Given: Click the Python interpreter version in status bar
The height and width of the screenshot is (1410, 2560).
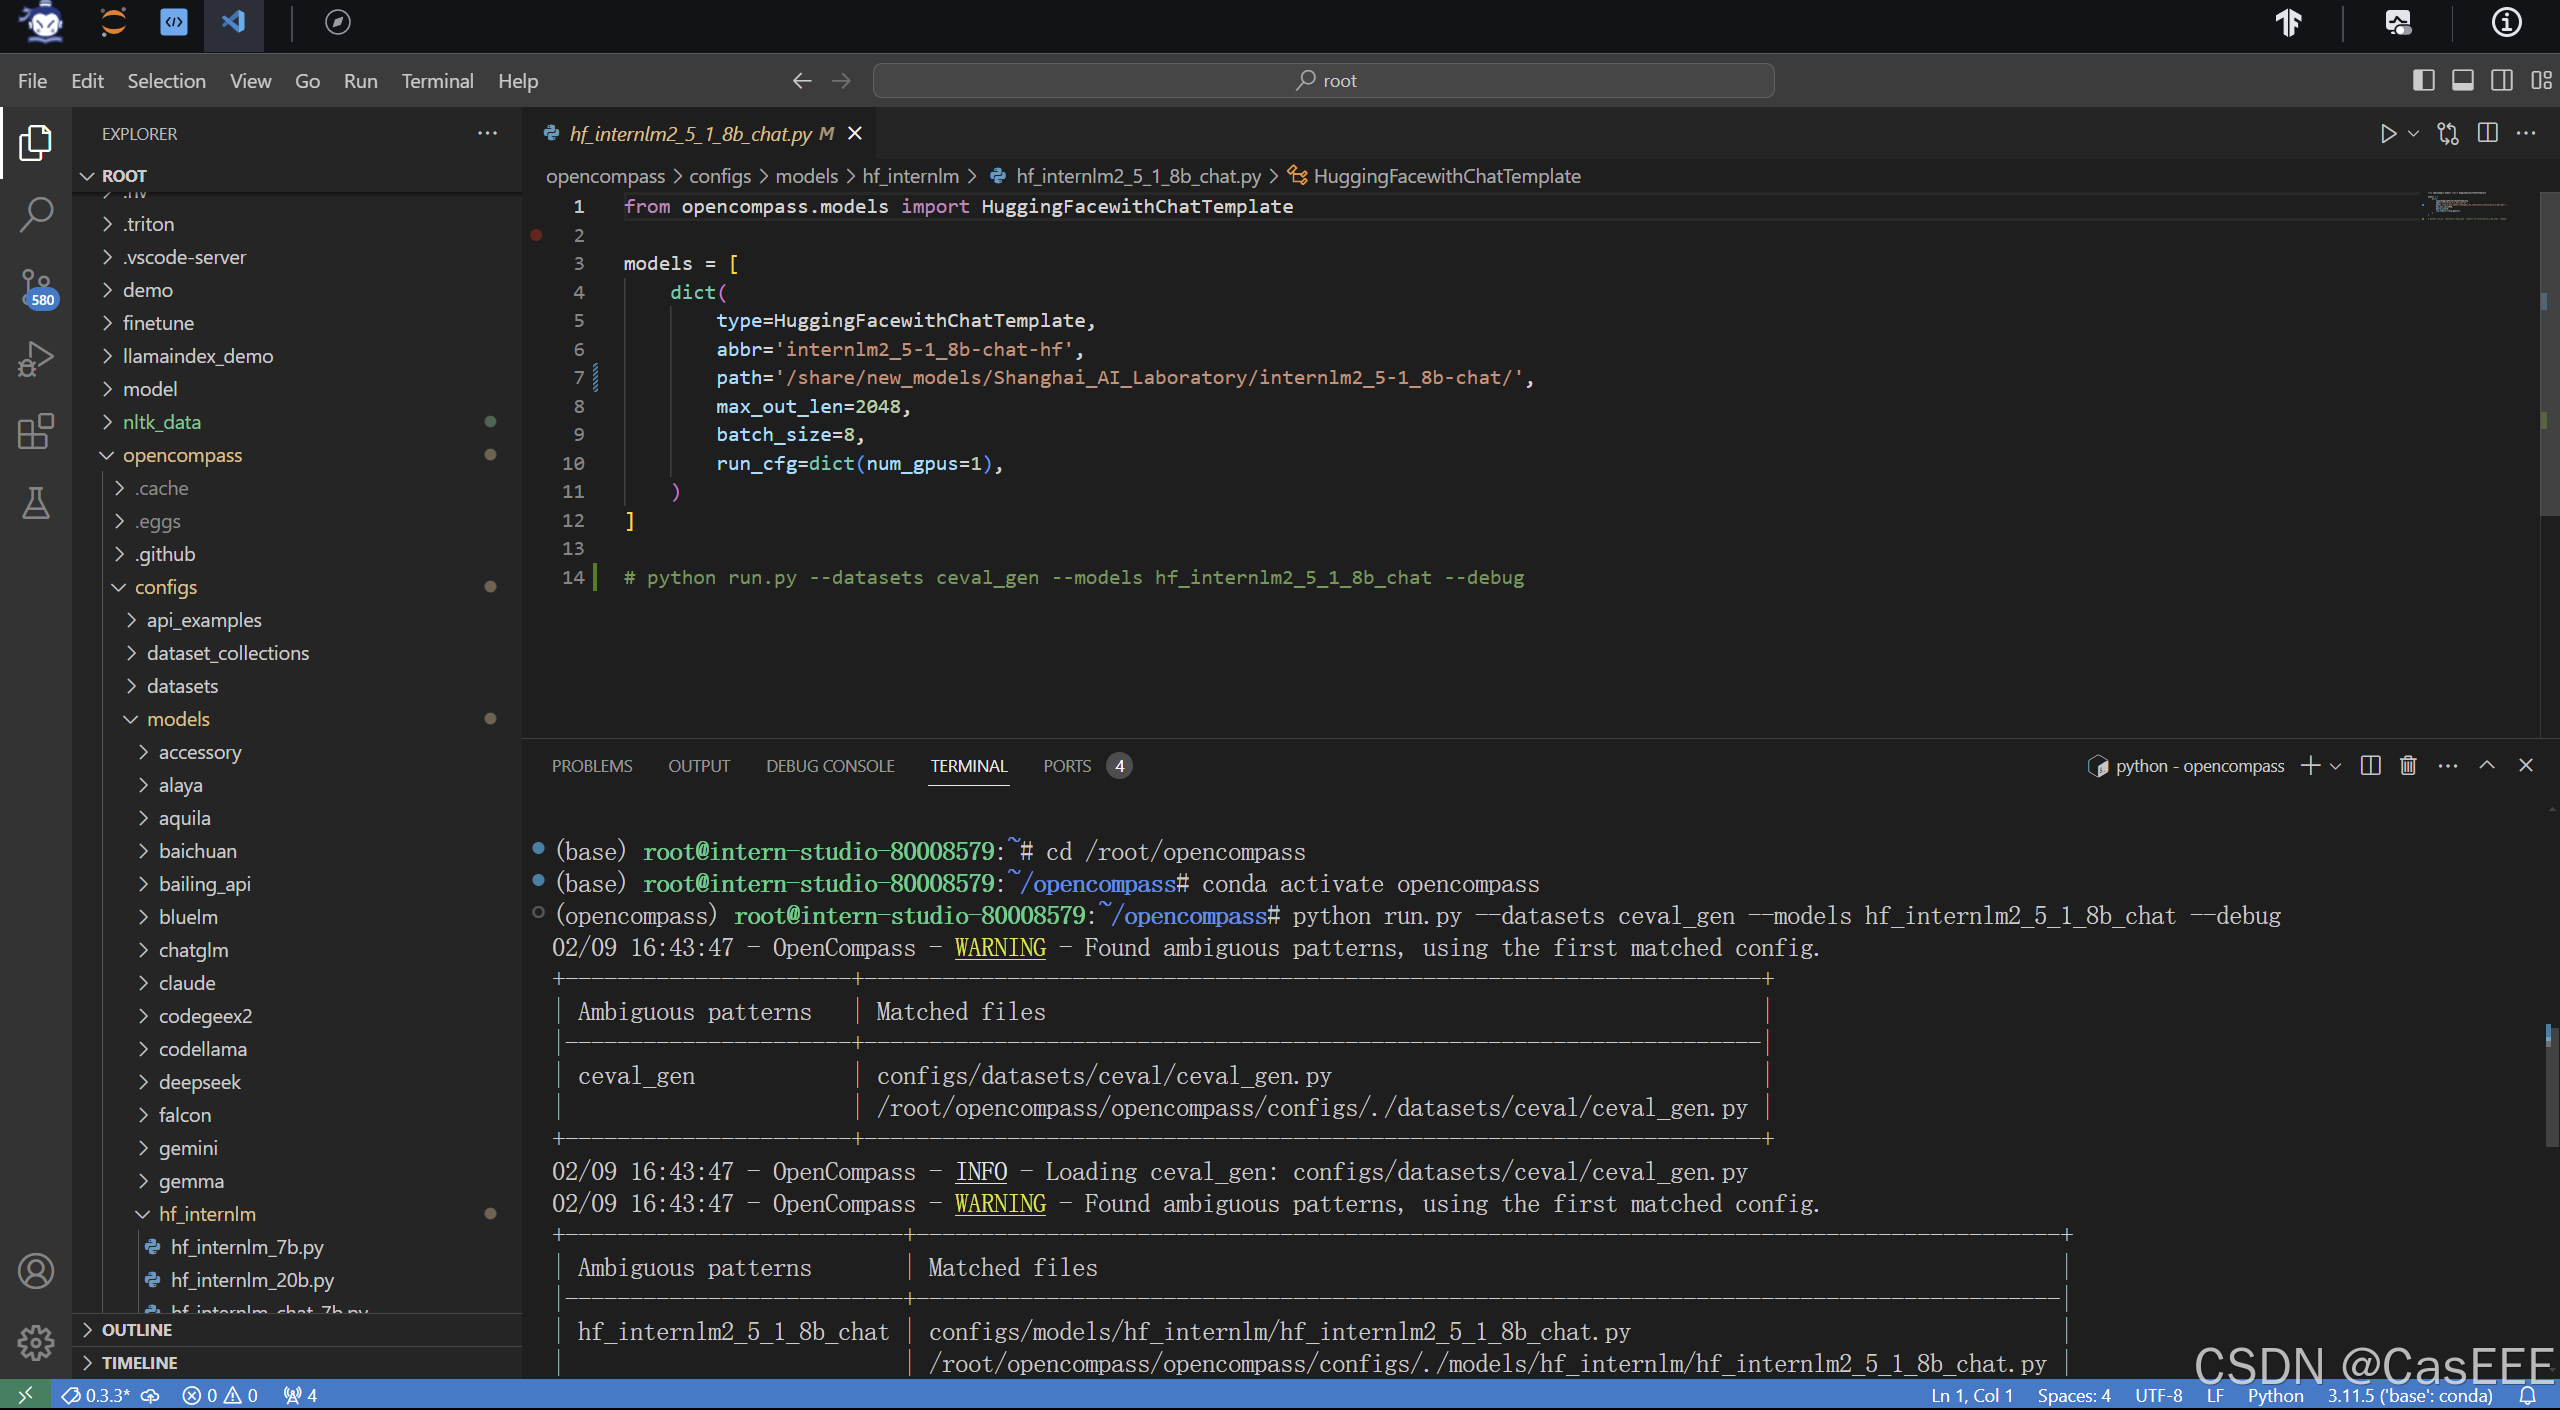Looking at the screenshot, I should 2408,1395.
